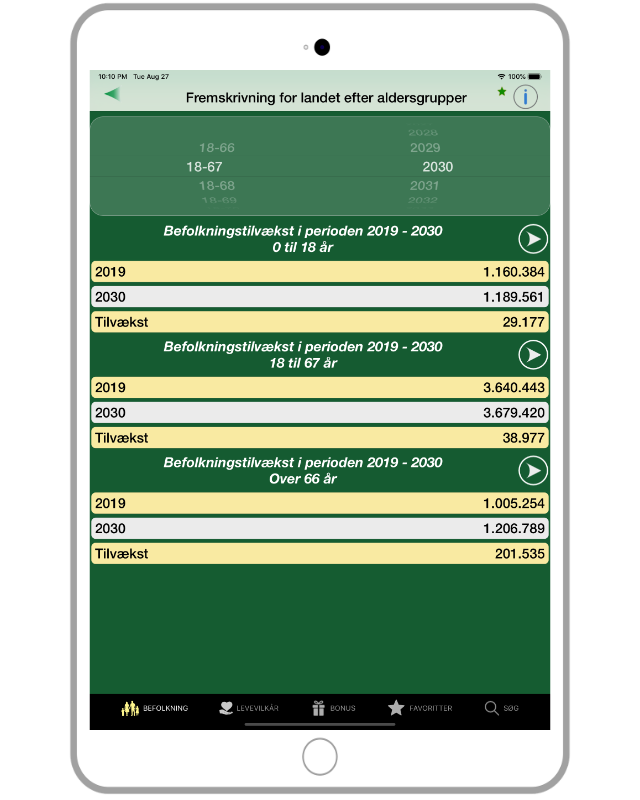640x800 pixels.
Task: Click value 1.005.254 for 2019
Action: click(x=513, y=504)
